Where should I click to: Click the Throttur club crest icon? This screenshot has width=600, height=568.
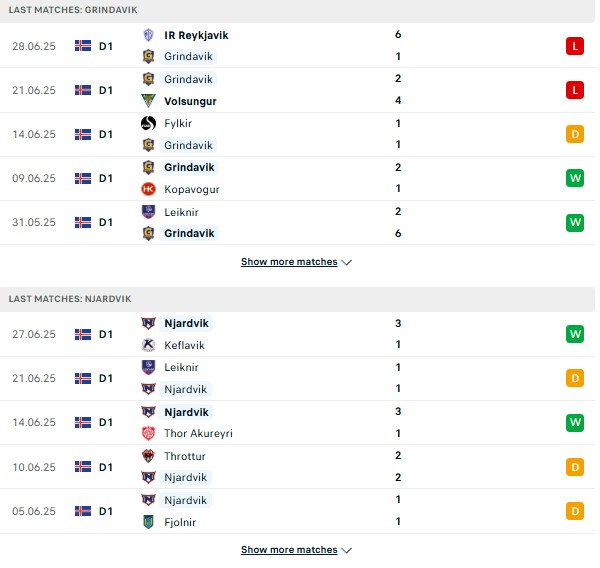pos(148,456)
